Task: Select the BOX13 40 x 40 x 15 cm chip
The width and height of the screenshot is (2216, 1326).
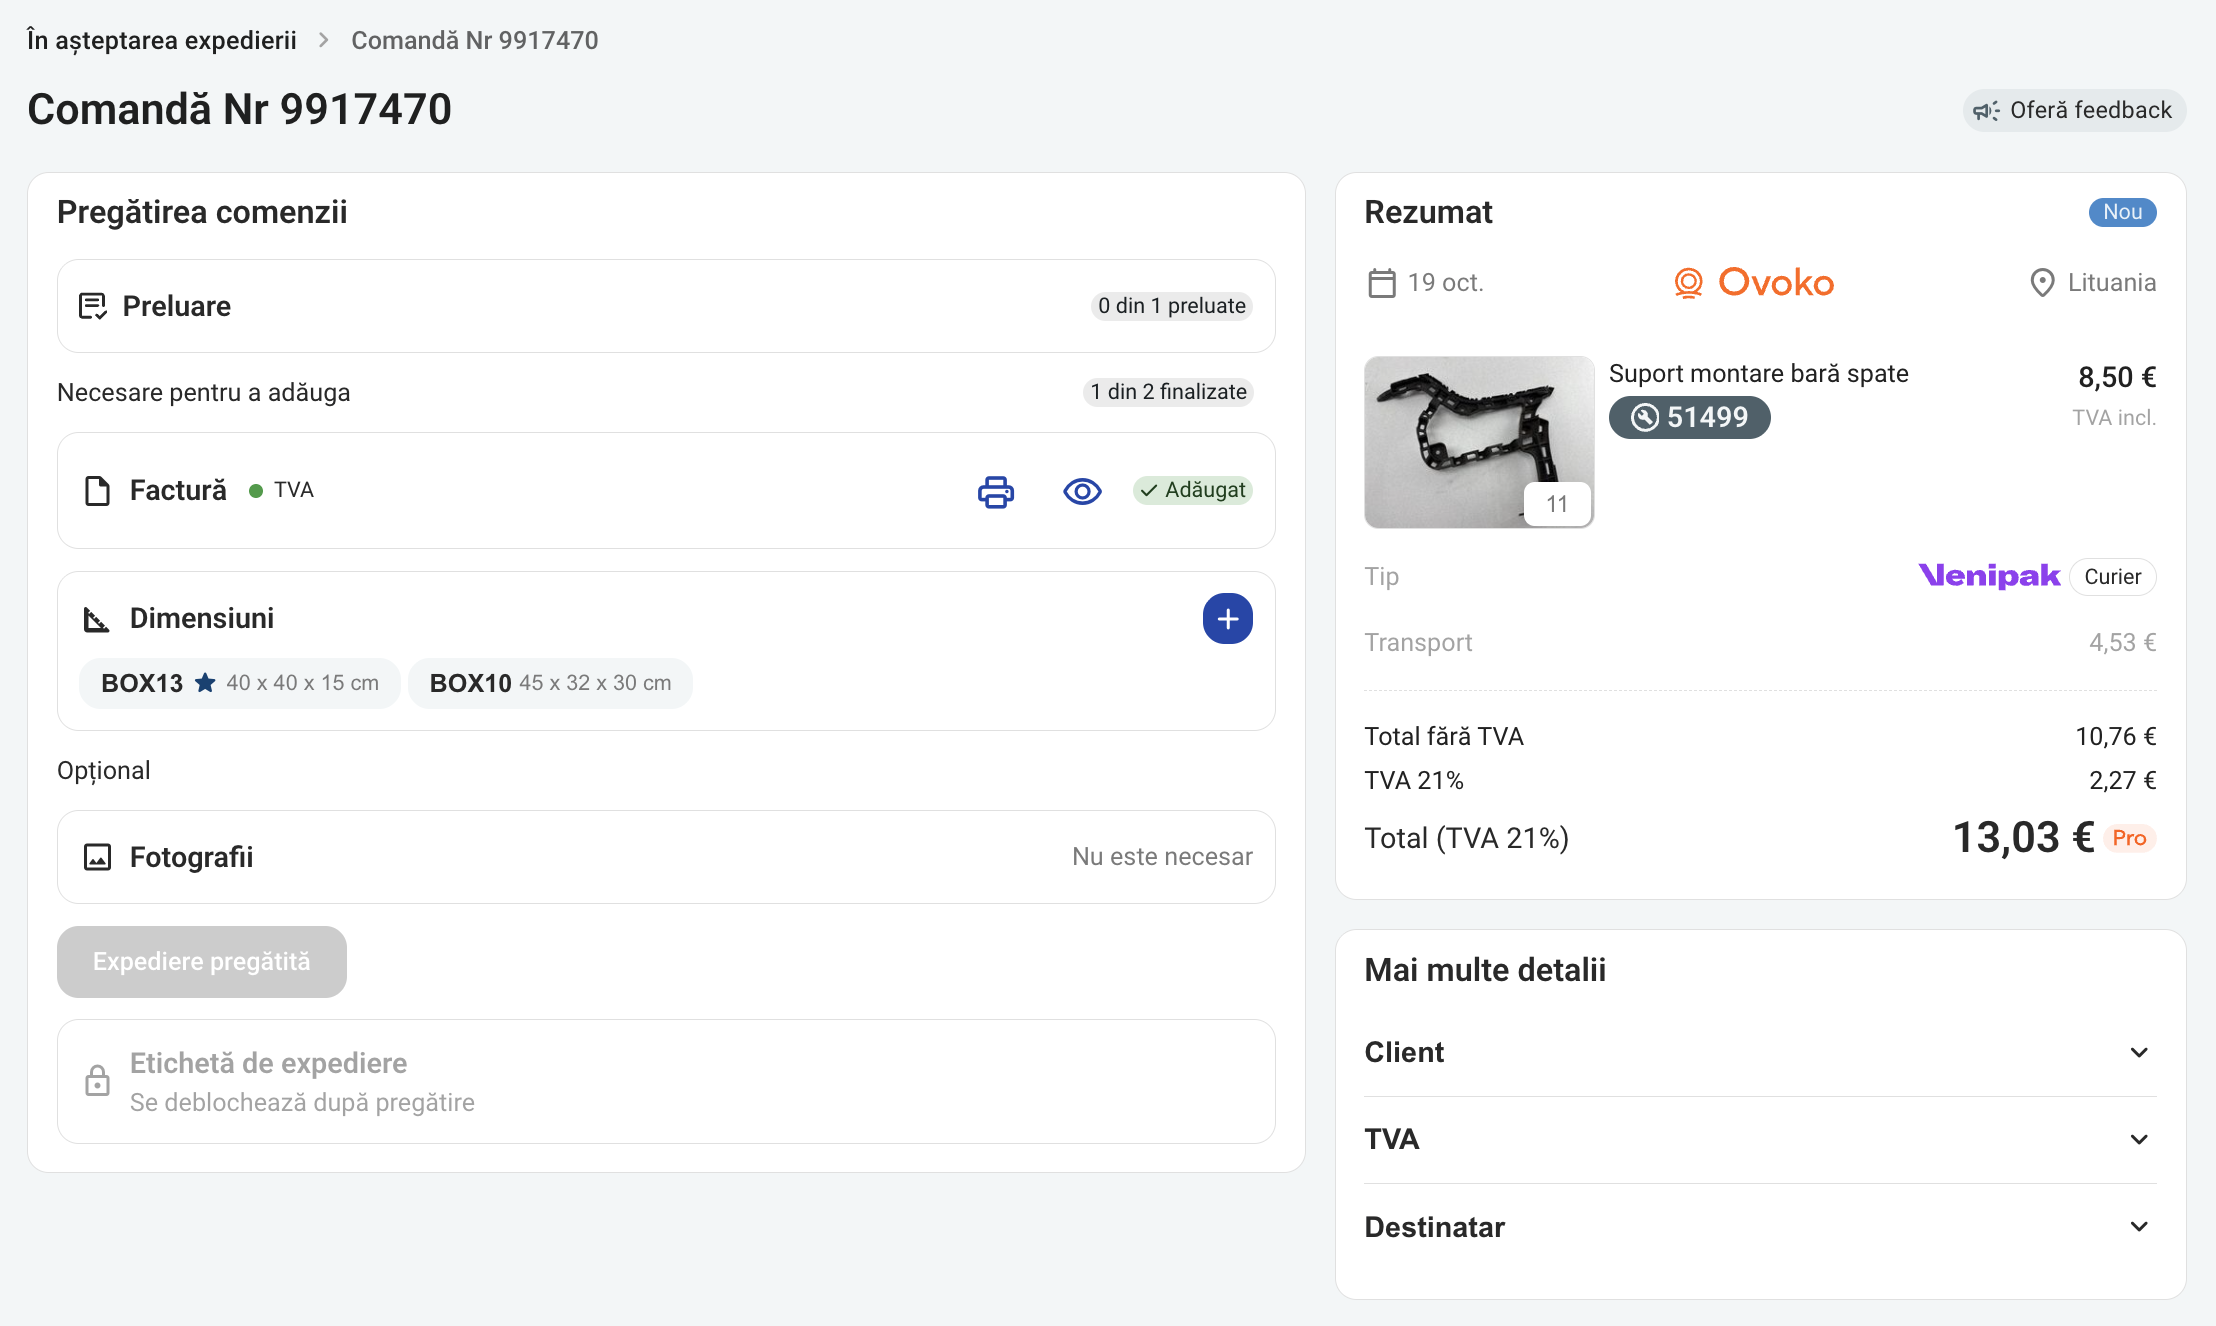Action: 240,683
